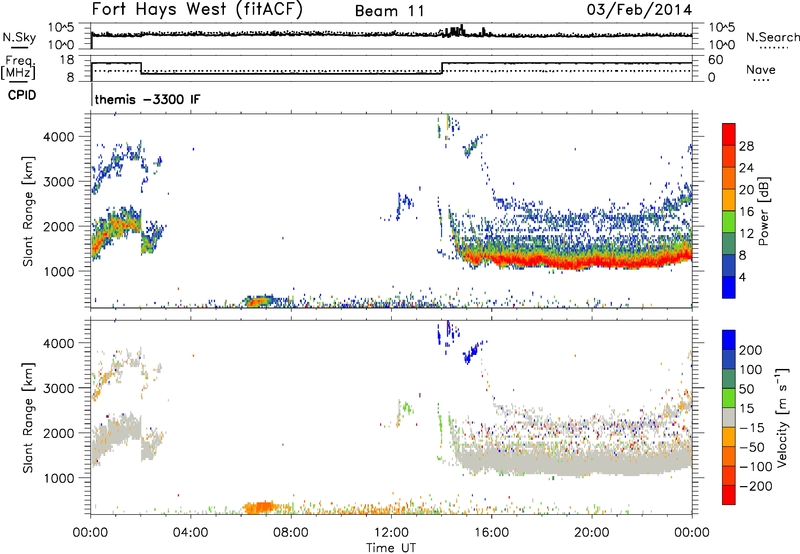Click the 'Beam 11' label
Viewport: 800px width, 554px height.
click(390, 11)
